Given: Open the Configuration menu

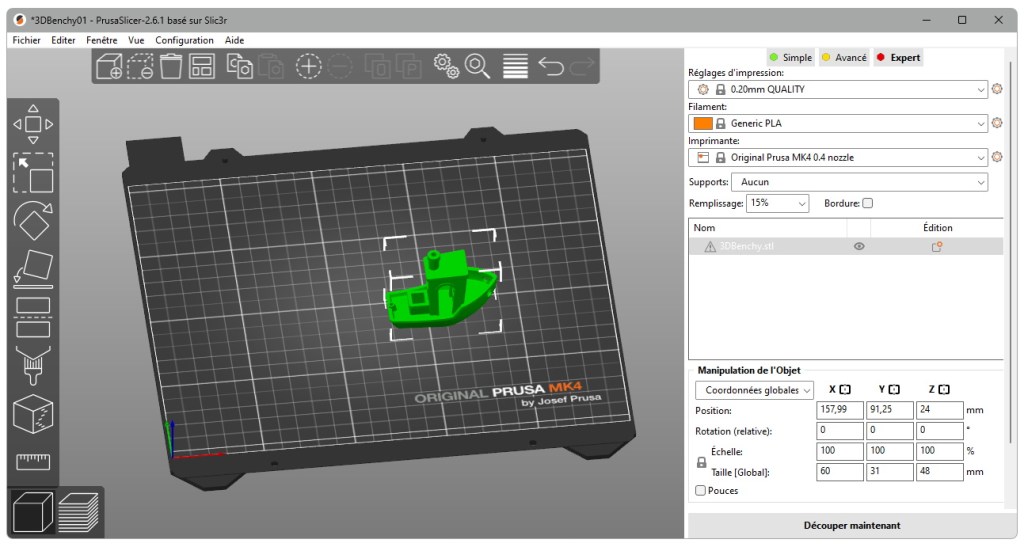Looking at the screenshot, I should tap(184, 40).
